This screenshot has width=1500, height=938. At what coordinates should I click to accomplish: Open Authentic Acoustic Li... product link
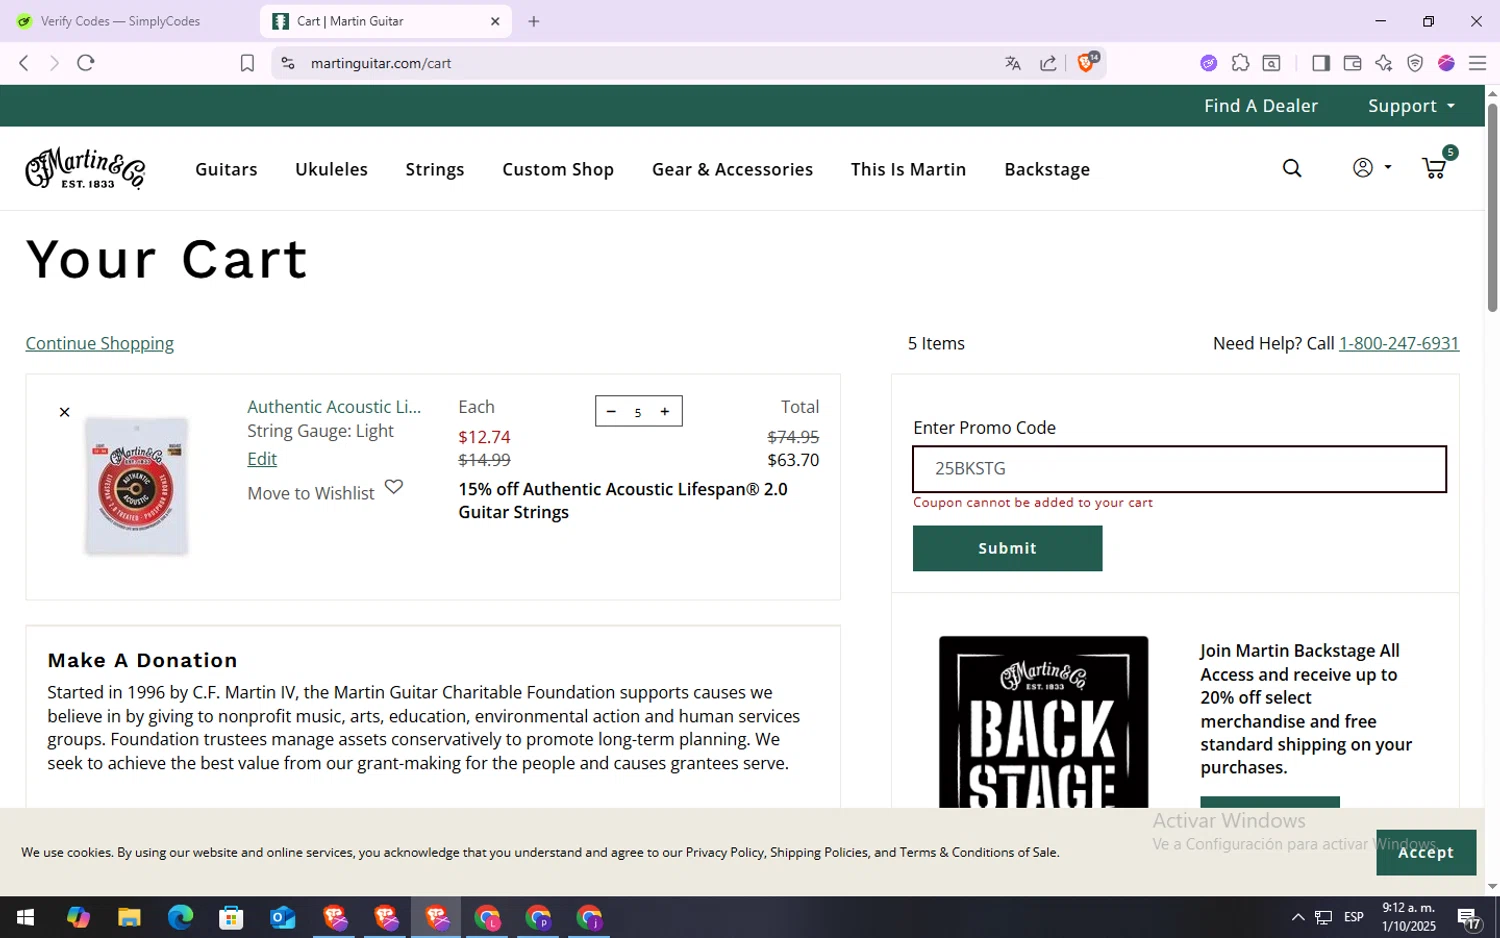point(334,406)
